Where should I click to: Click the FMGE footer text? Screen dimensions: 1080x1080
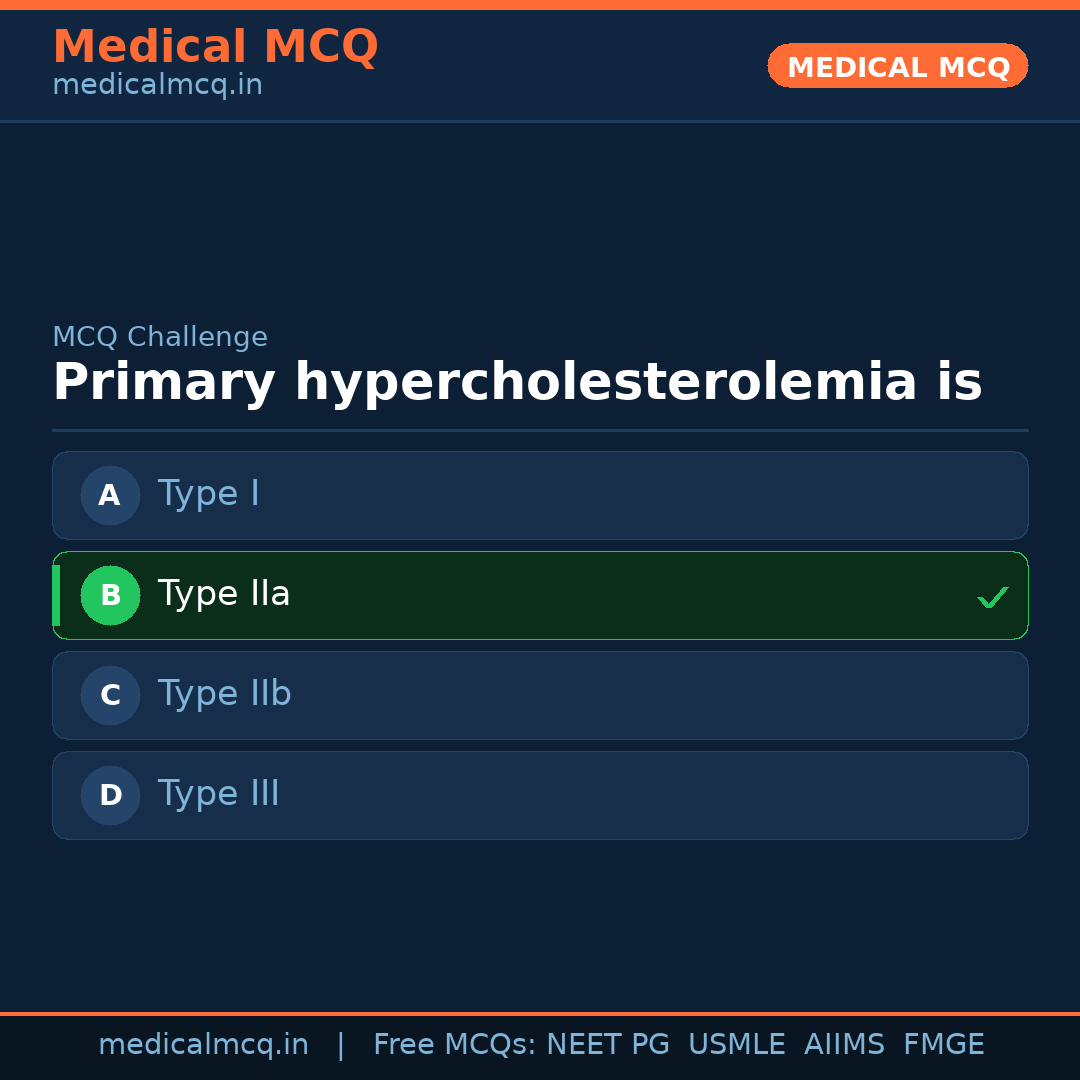[943, 1044]
